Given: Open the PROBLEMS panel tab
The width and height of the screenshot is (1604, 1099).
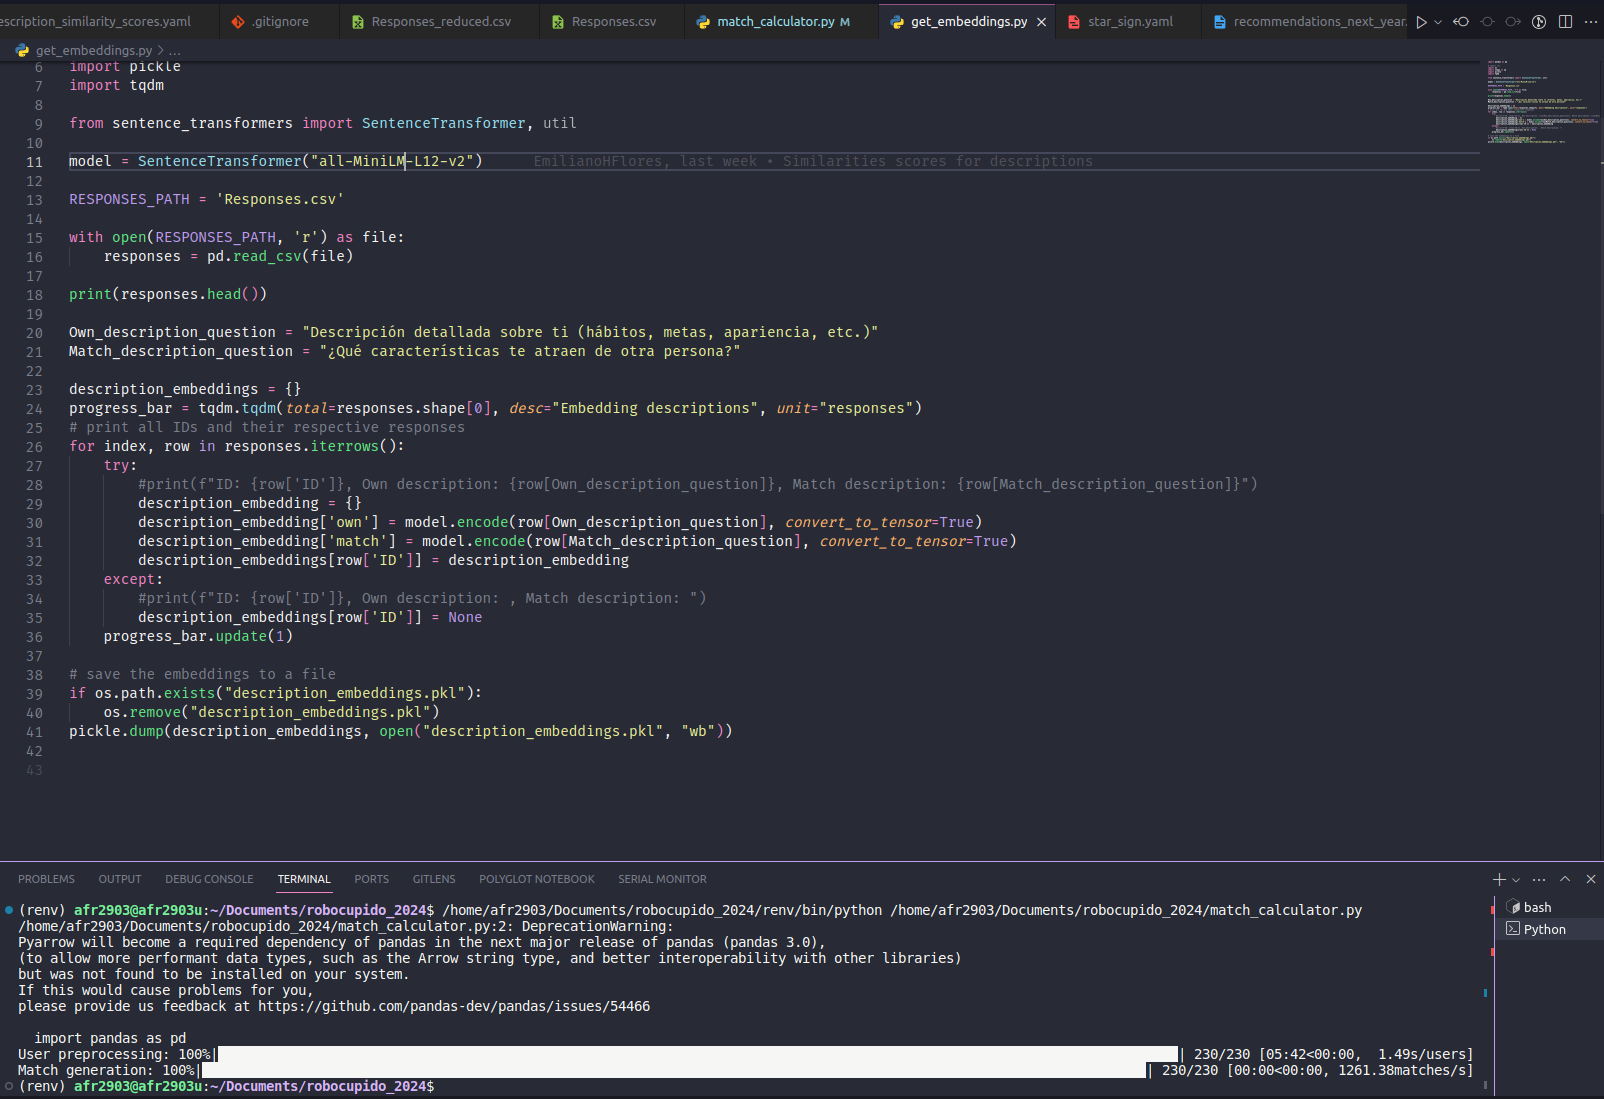Looking at the screenshot, I should [x=46, y=879].
